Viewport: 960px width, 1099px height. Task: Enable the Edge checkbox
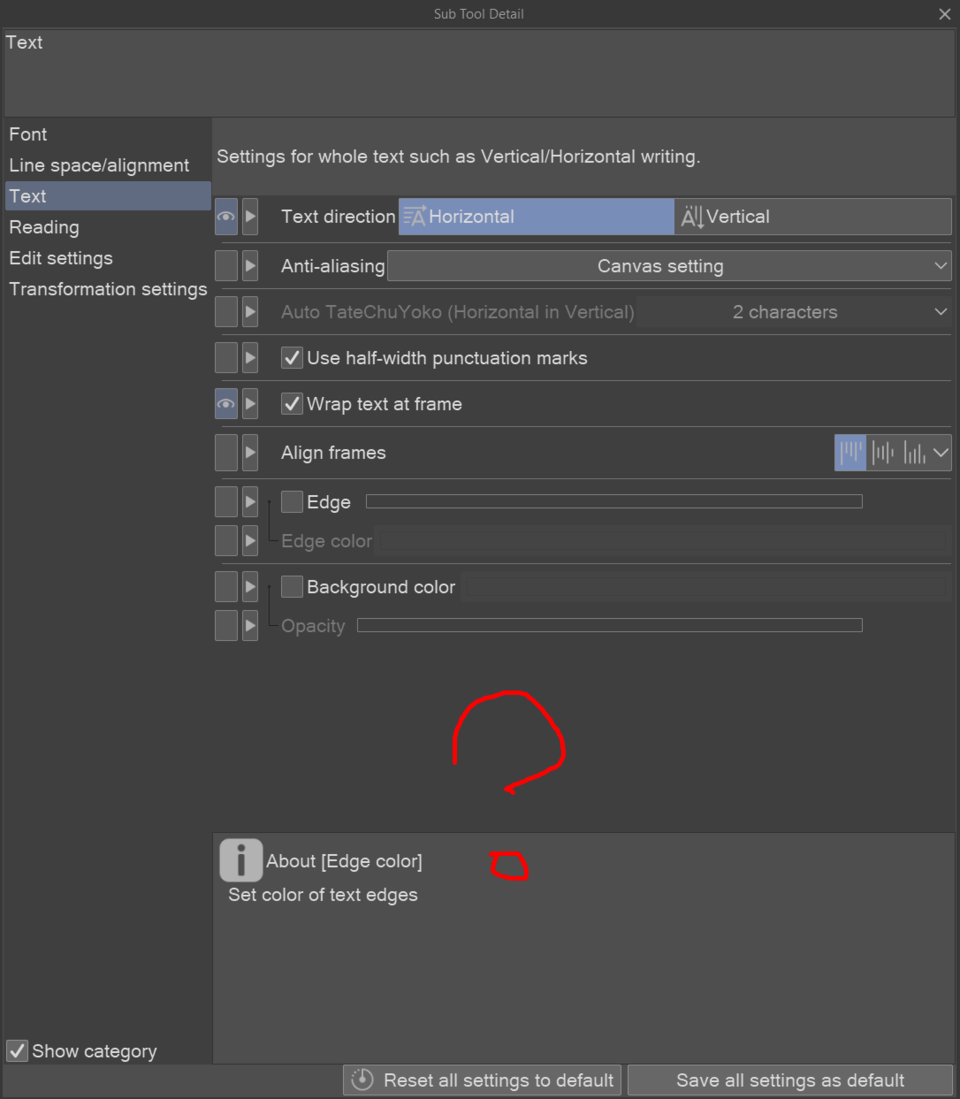292,502
